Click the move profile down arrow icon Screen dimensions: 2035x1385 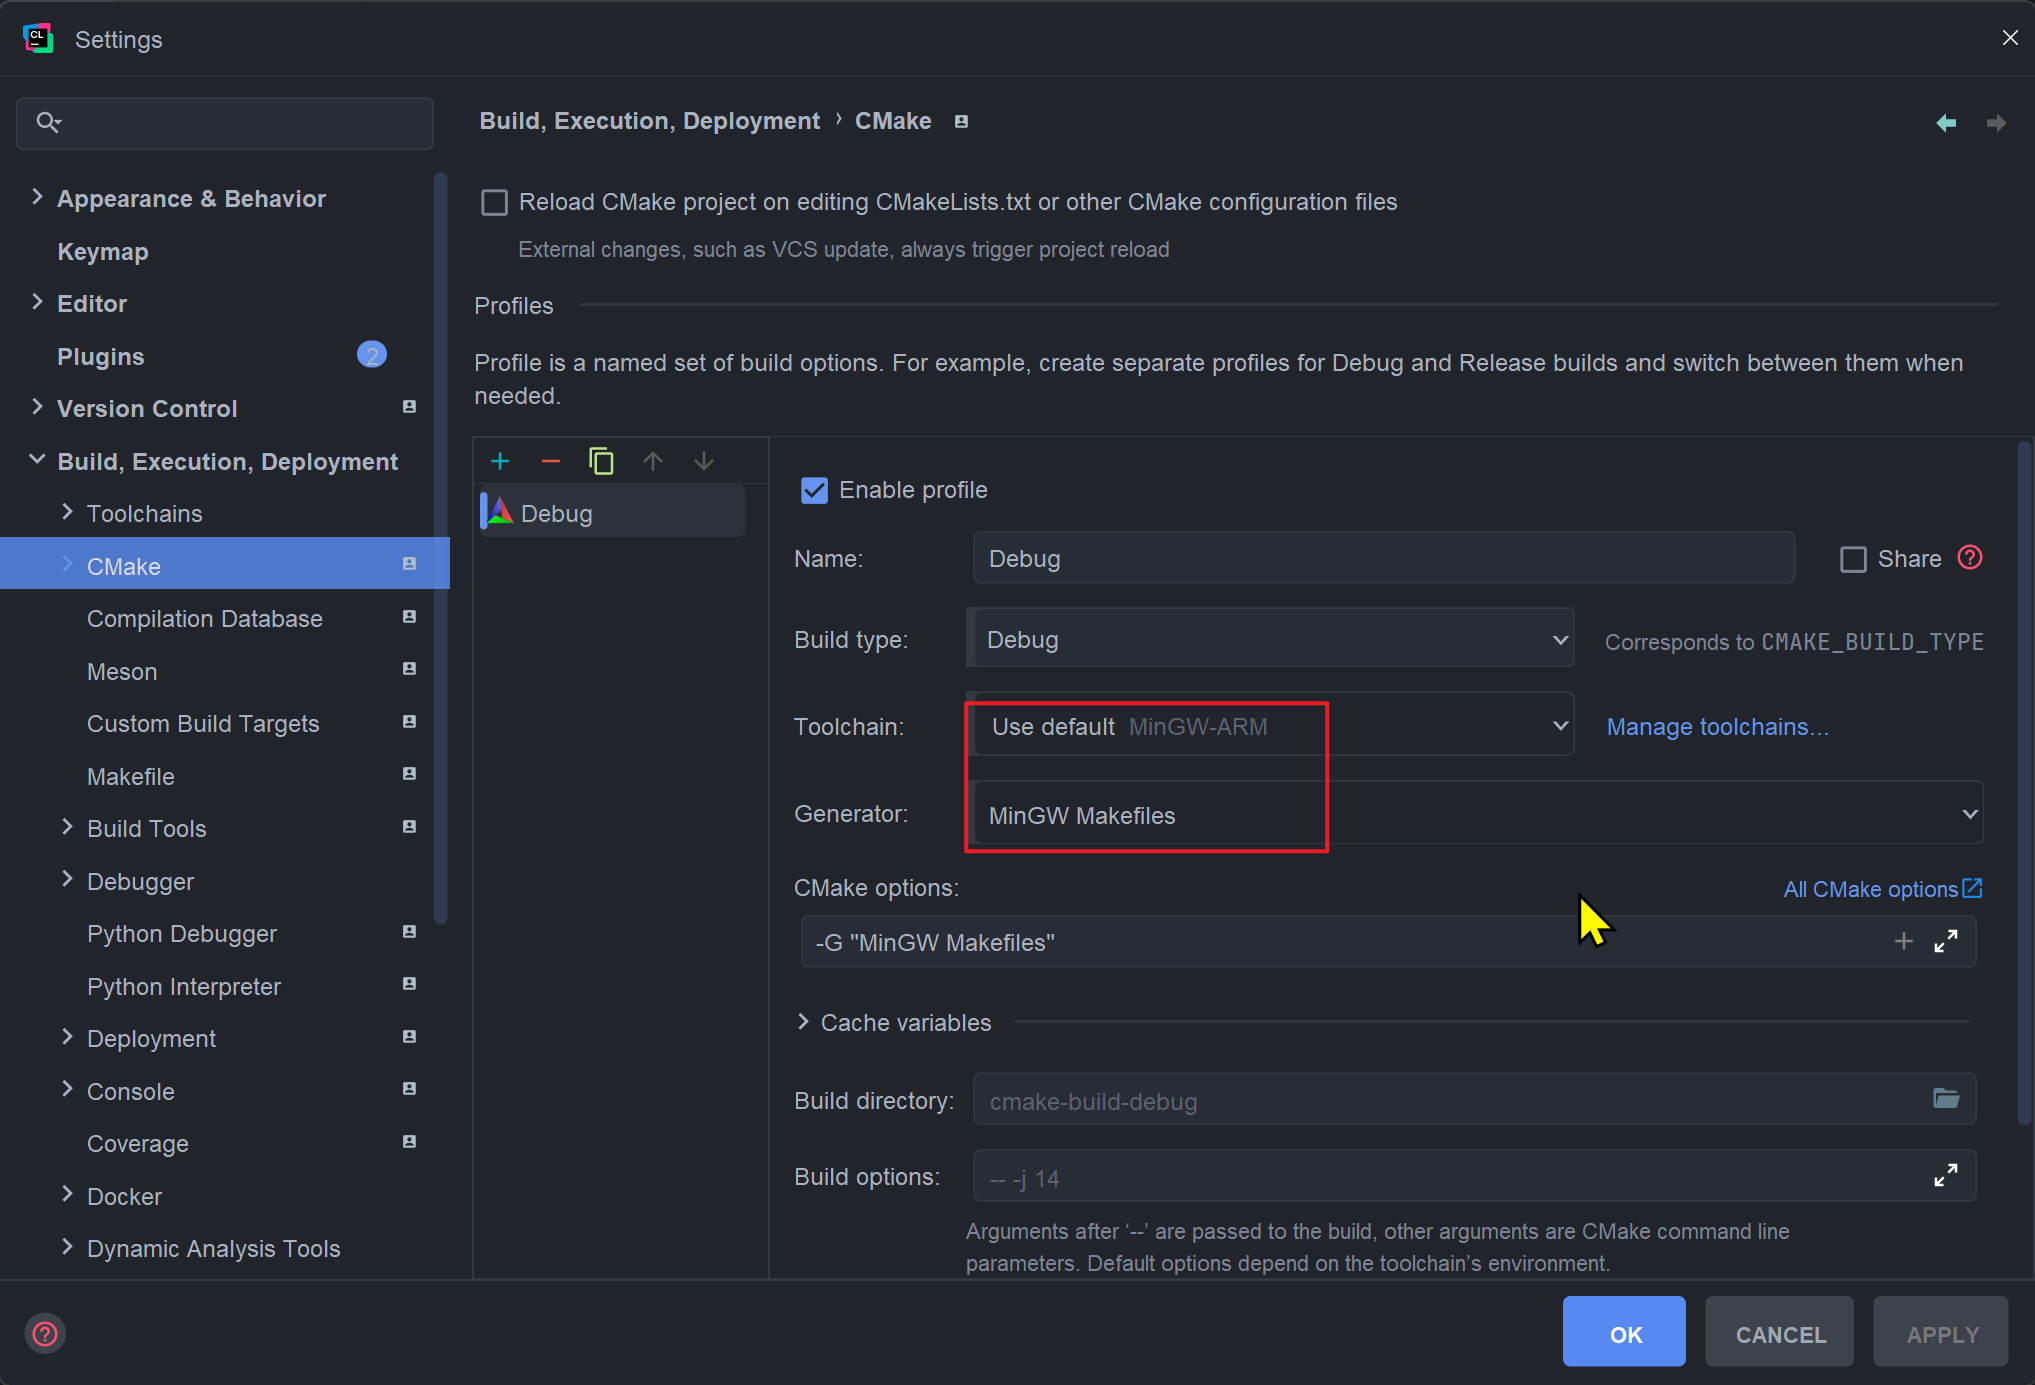[703, 461]
